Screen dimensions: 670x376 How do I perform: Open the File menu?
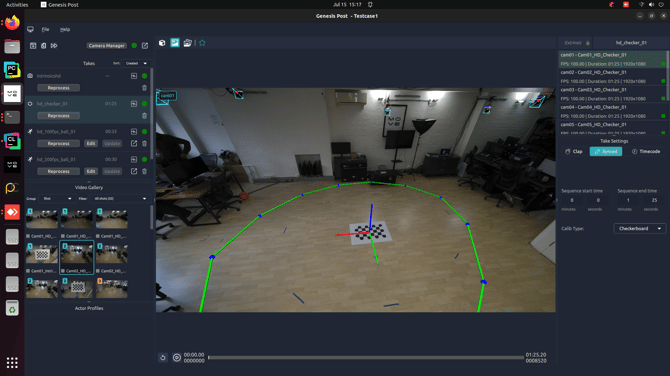point(45,29)
